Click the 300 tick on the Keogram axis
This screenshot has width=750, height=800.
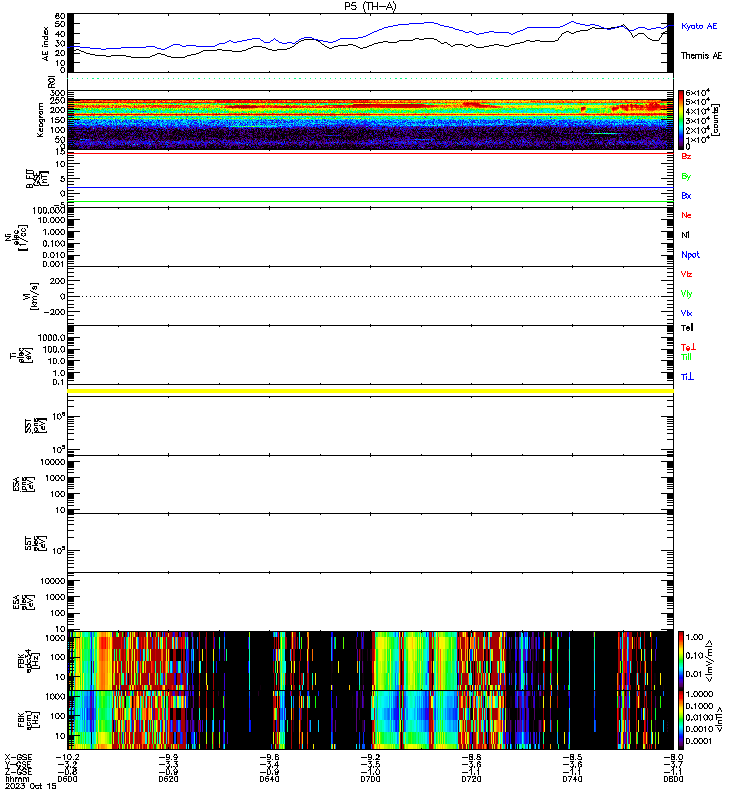pyautogui.click(x=58, y=93)
